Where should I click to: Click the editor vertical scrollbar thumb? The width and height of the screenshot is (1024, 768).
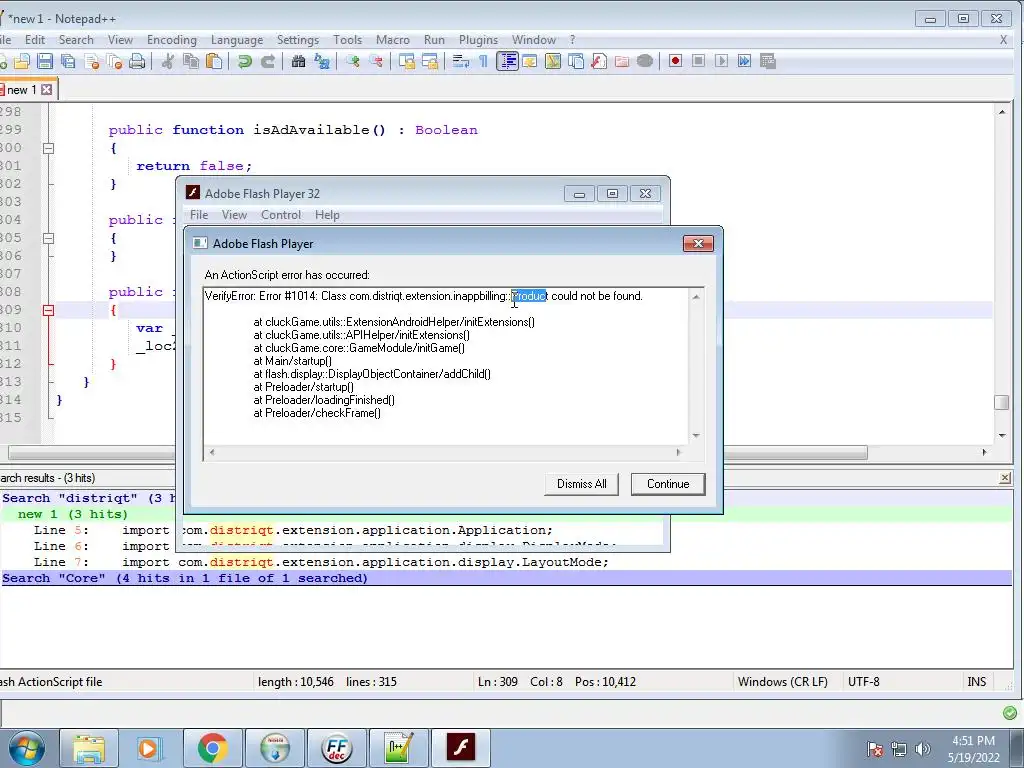(x=1002, y=402)
